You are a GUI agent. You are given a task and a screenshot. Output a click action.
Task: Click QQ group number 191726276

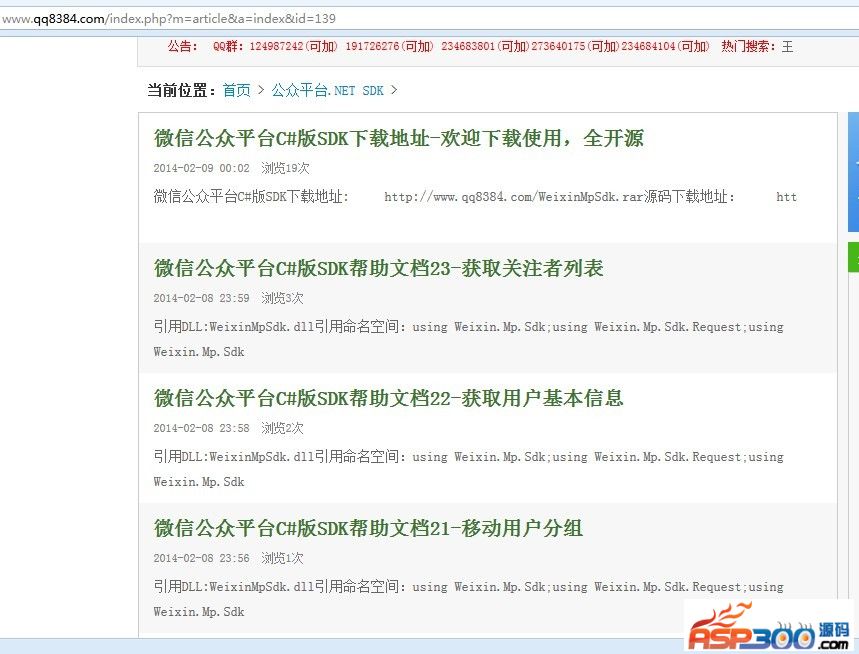[372, 47]
